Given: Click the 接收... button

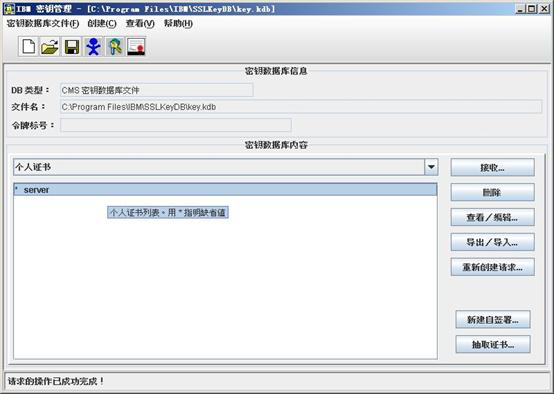Looking at the screenshot, I should point(493,167).
